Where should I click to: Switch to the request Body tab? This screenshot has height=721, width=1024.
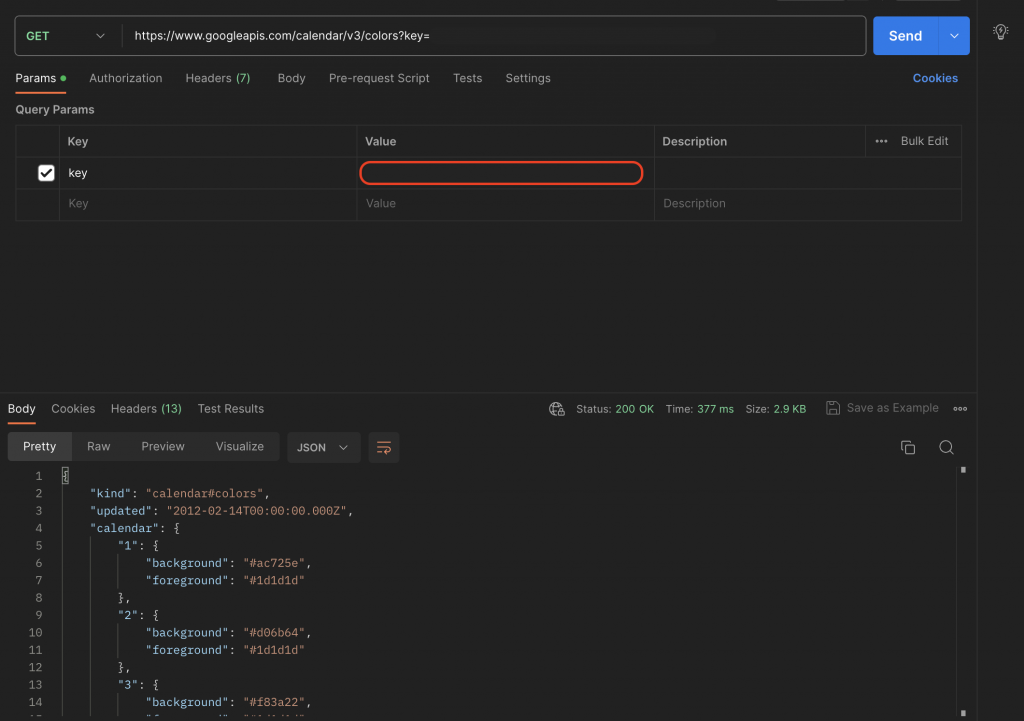click(x=291, y=78)
